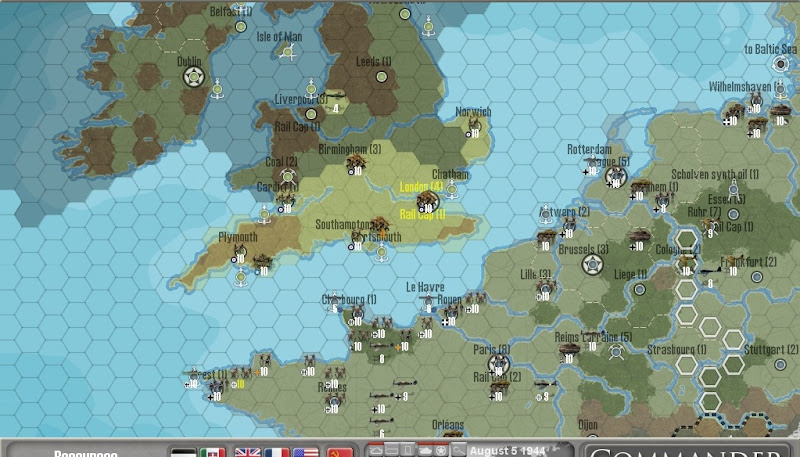The height and width of the screenshot is (457, 800).
Task: Click the port anchor east of Dublin
Action: click(x=218, y=89)
